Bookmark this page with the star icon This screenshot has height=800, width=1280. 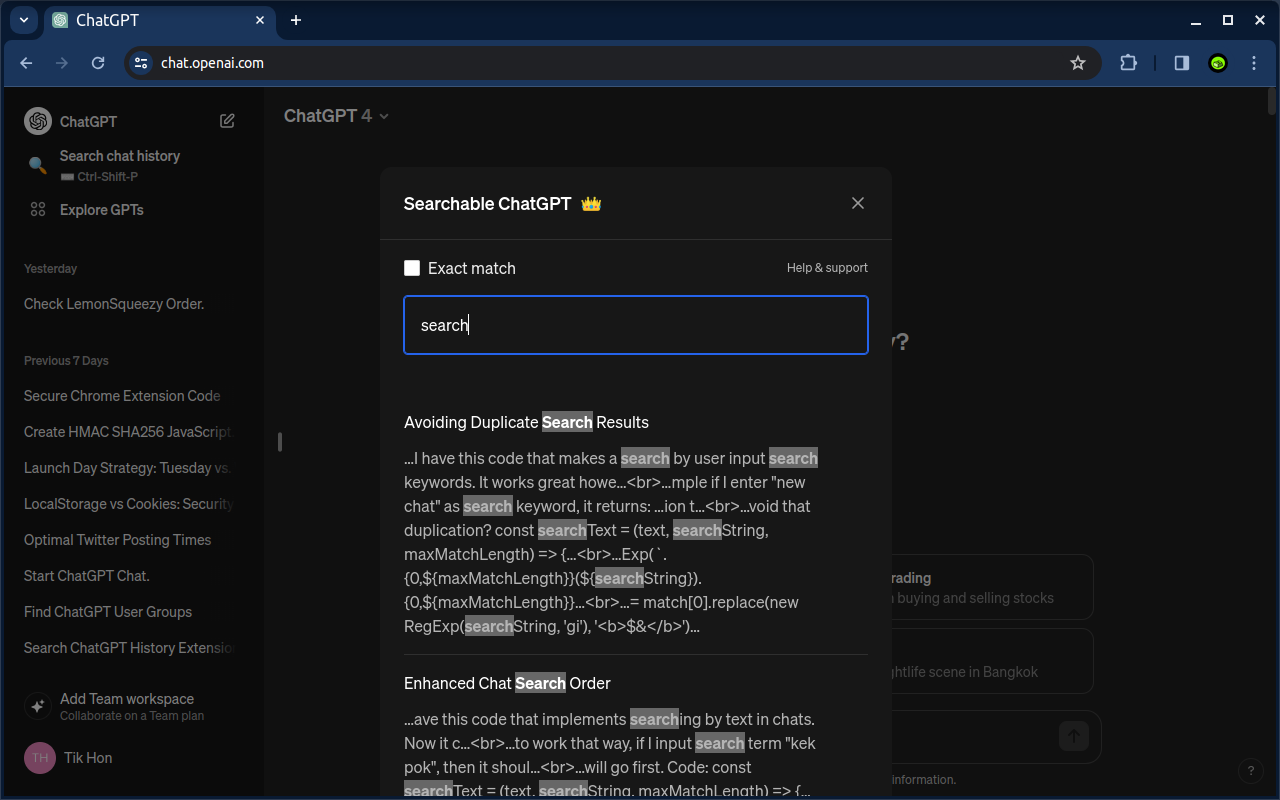tap(1078, 63)
